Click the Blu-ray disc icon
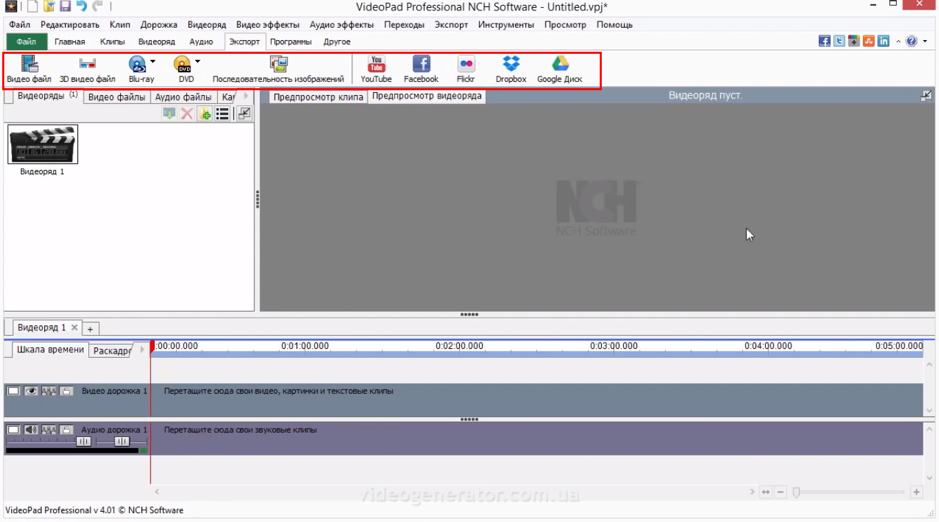939x522 pixels. point(138,64)
